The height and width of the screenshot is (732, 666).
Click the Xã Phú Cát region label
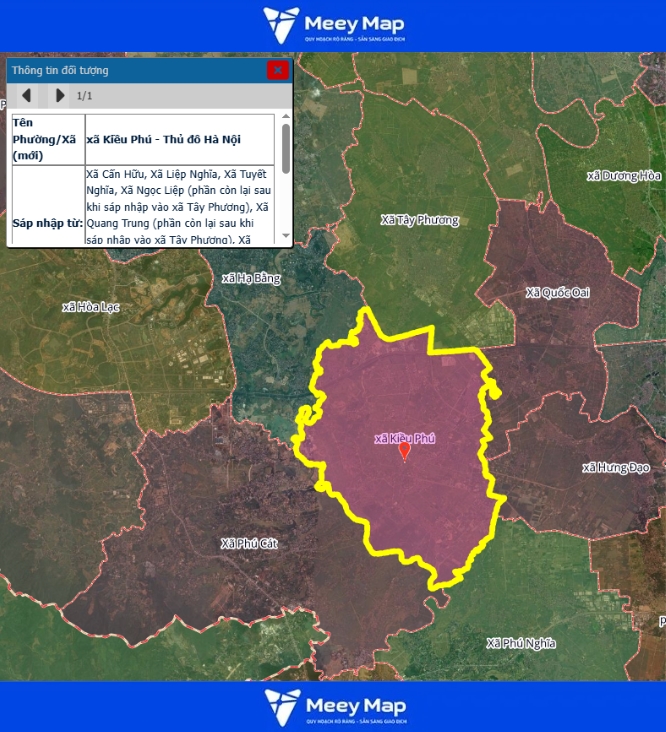[249, 544]
